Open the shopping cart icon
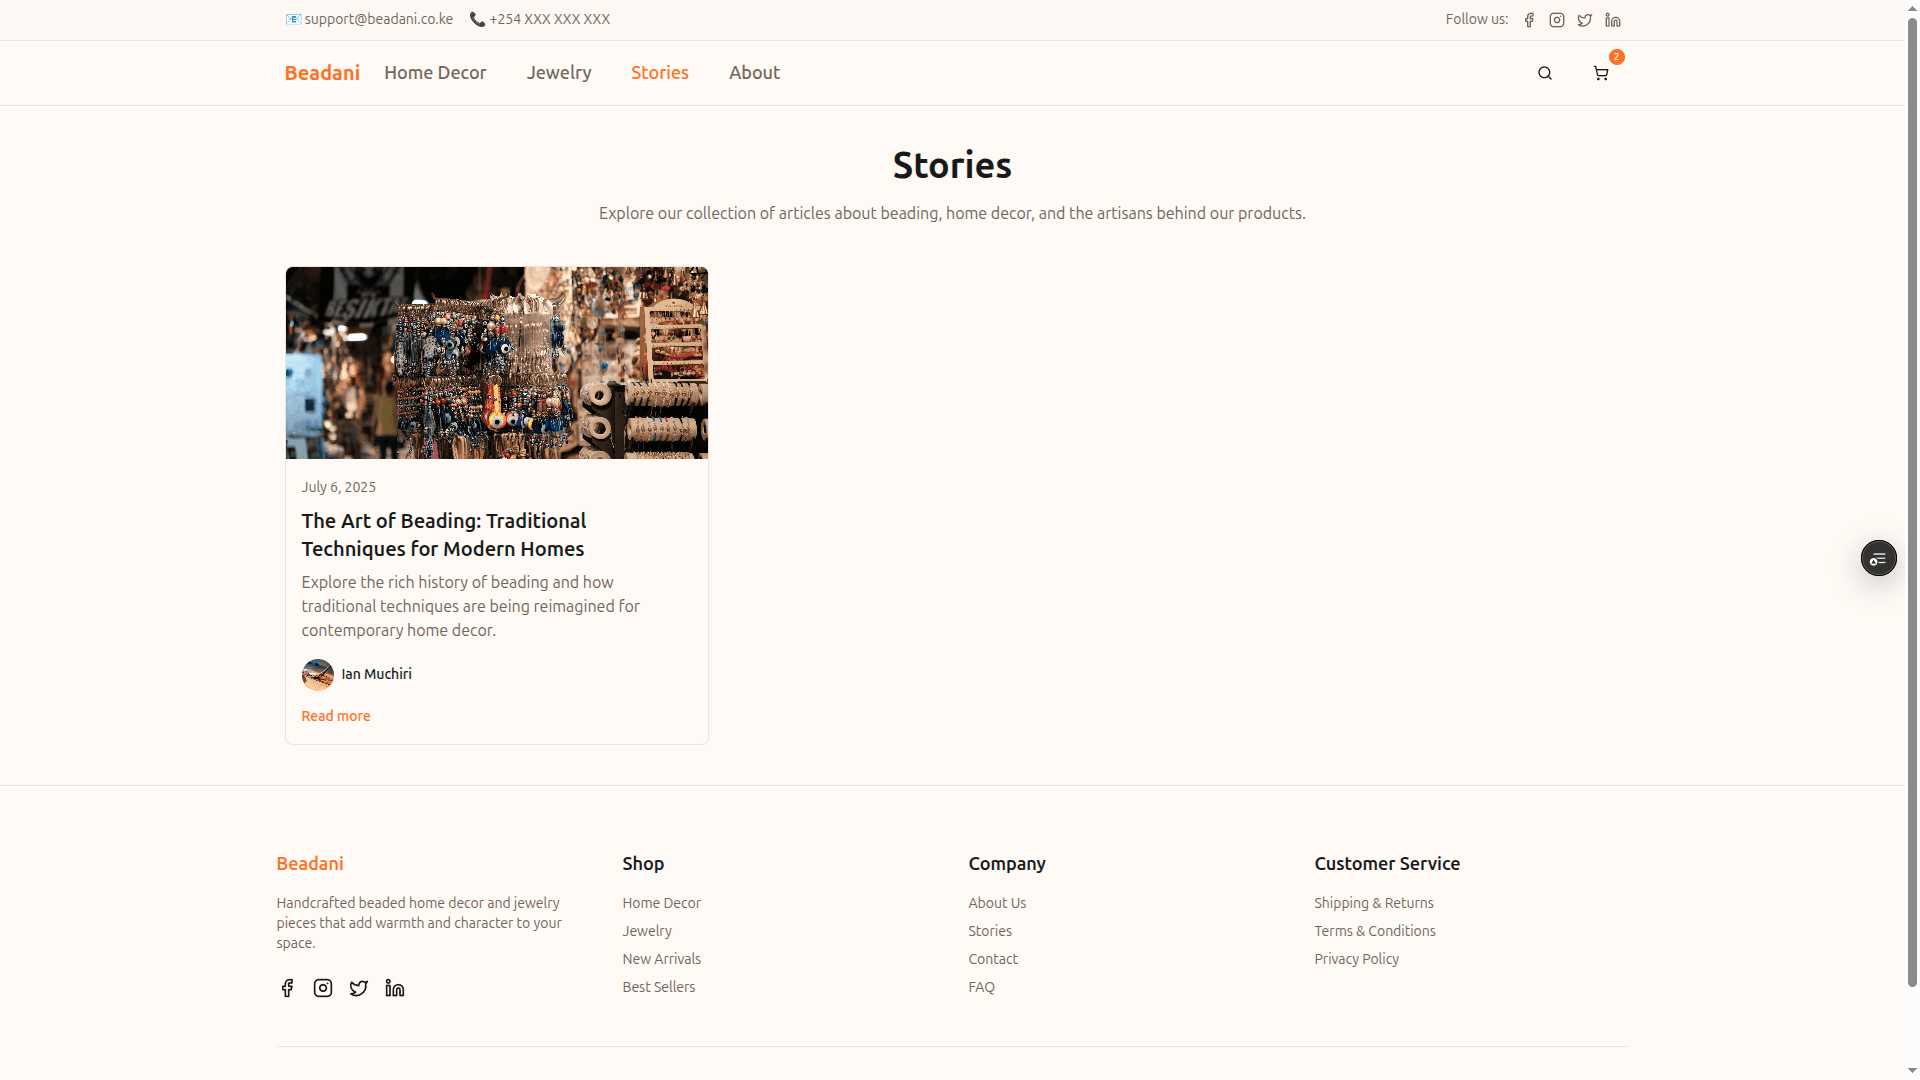 pos(1601,73)
